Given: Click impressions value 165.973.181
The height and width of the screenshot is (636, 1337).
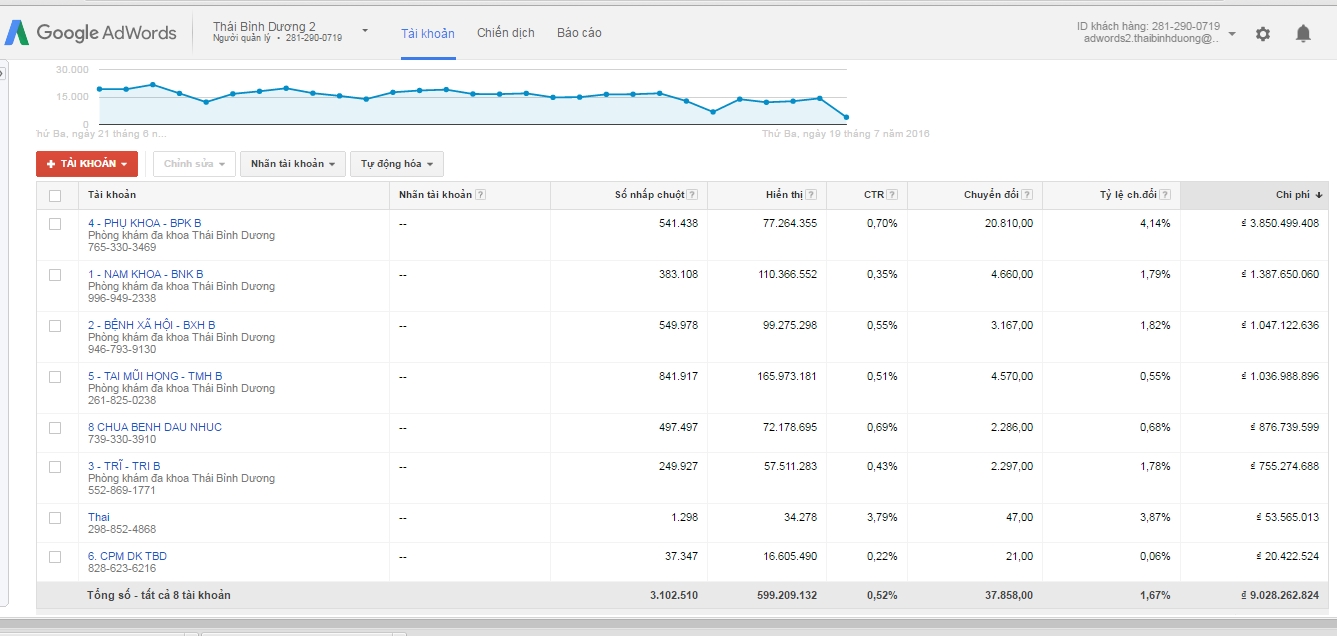Looking at the screenshot, I should 787,376.
